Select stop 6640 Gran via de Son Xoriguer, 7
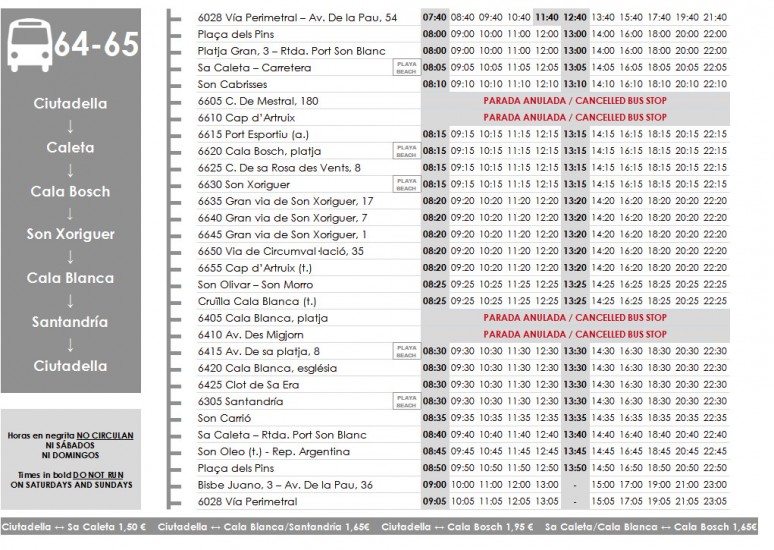This screenshot has width=774, height=550. pos(282,218)
